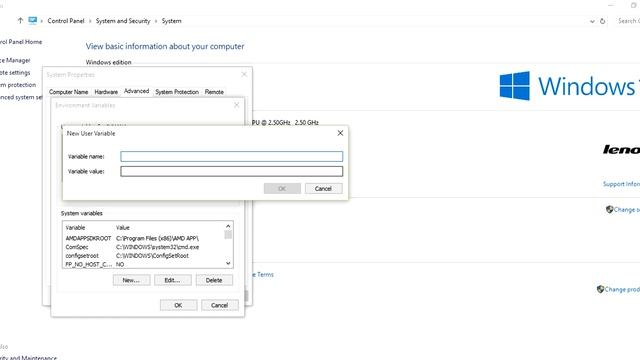Click the Refresh icon in address bar

[602, 21]
